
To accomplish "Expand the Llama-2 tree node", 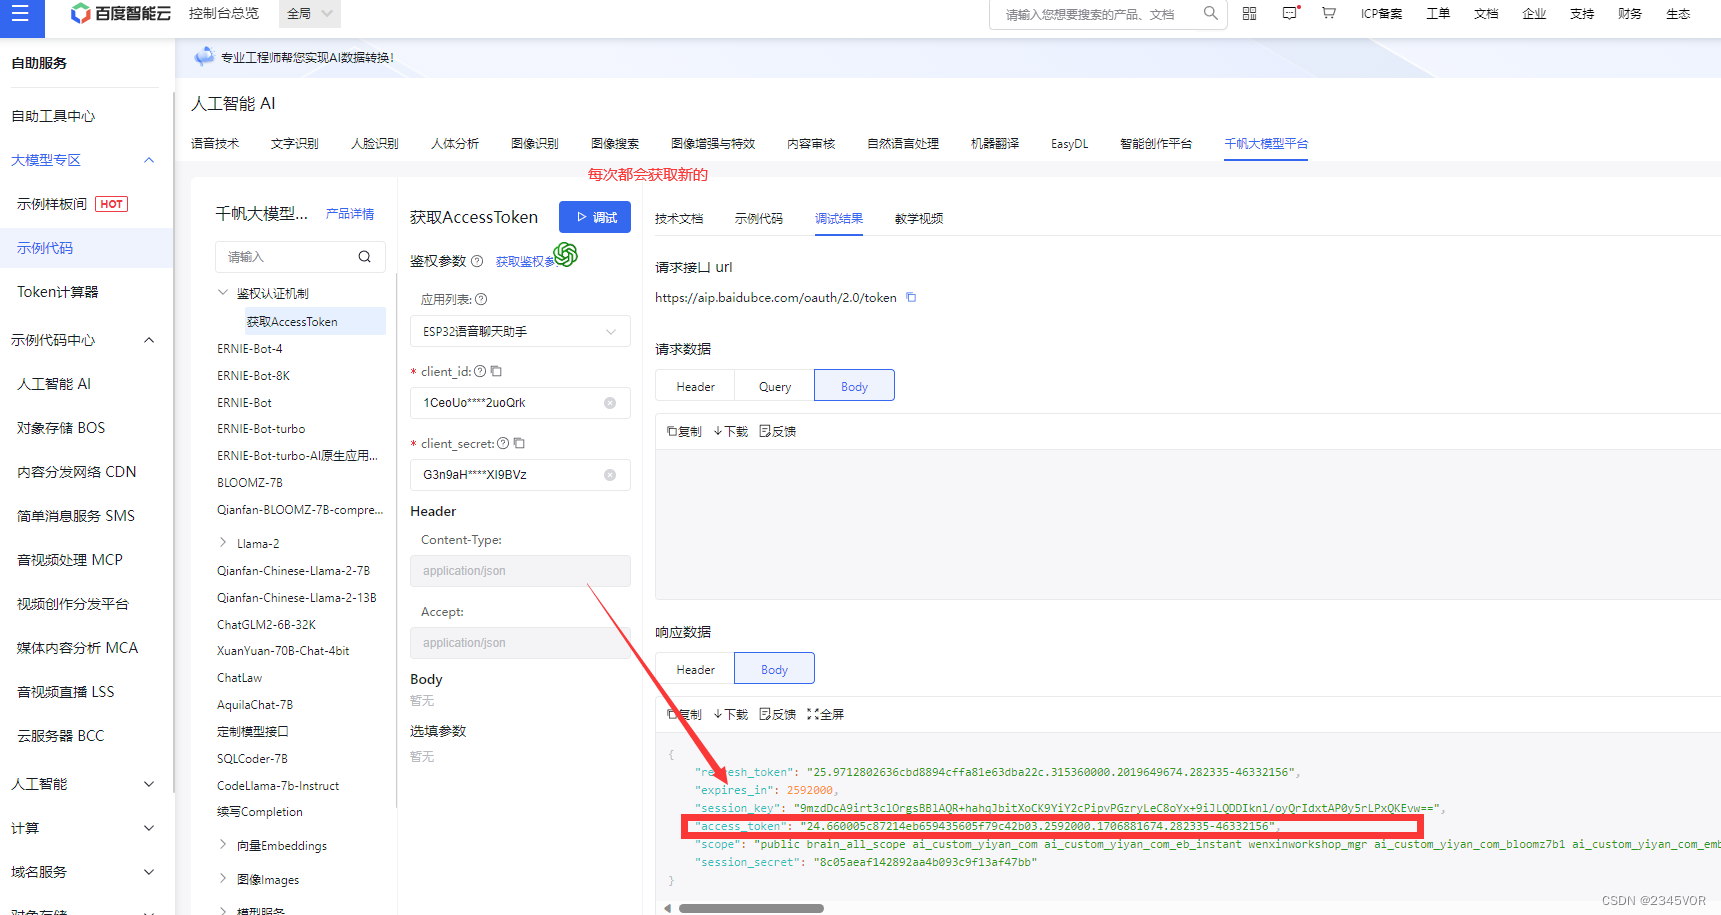I will (x=223, y=543).
